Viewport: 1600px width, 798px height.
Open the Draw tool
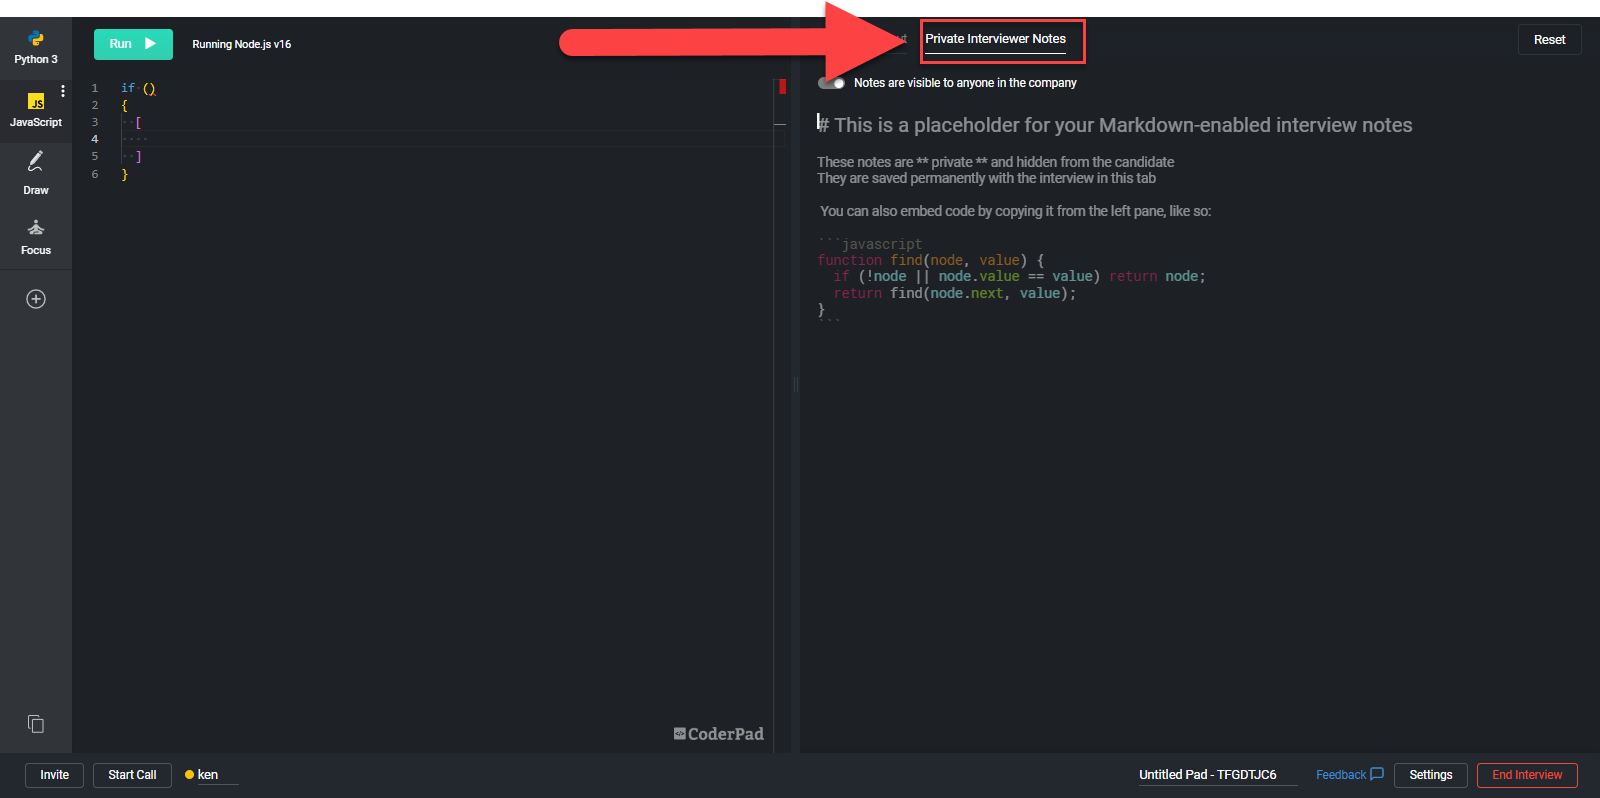(x=36, y=173)
